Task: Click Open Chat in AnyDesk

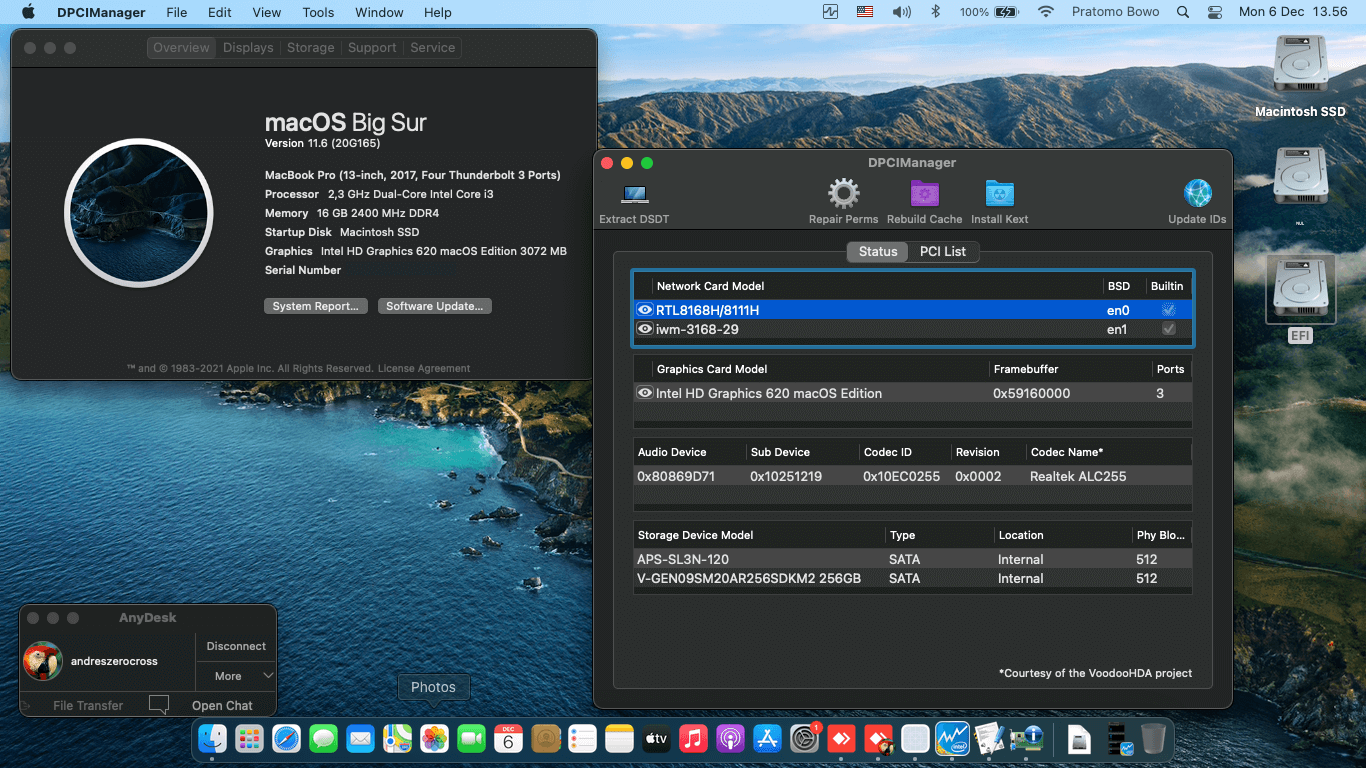Action: tap(222, 705)
